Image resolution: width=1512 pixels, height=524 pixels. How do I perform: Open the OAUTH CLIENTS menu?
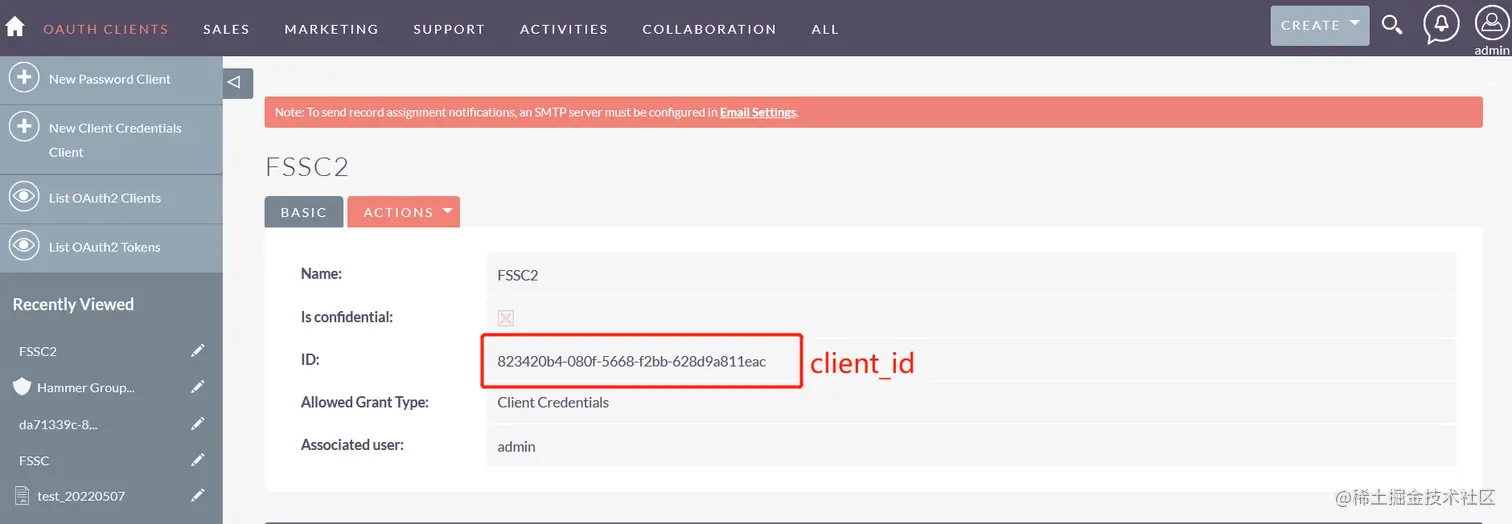tap(105, 29)
